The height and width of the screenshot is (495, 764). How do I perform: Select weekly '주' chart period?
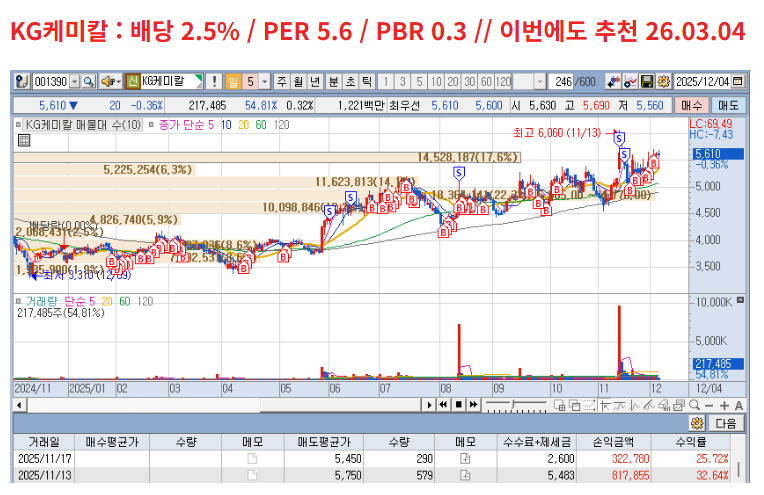click(282, 81)
